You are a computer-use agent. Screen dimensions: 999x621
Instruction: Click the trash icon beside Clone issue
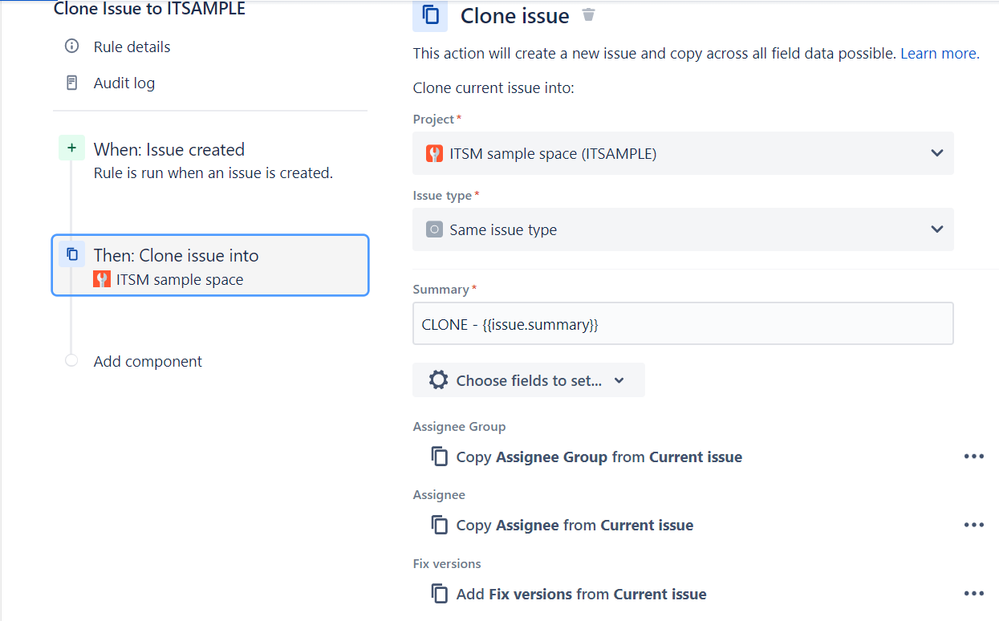(x=589, y=15)
